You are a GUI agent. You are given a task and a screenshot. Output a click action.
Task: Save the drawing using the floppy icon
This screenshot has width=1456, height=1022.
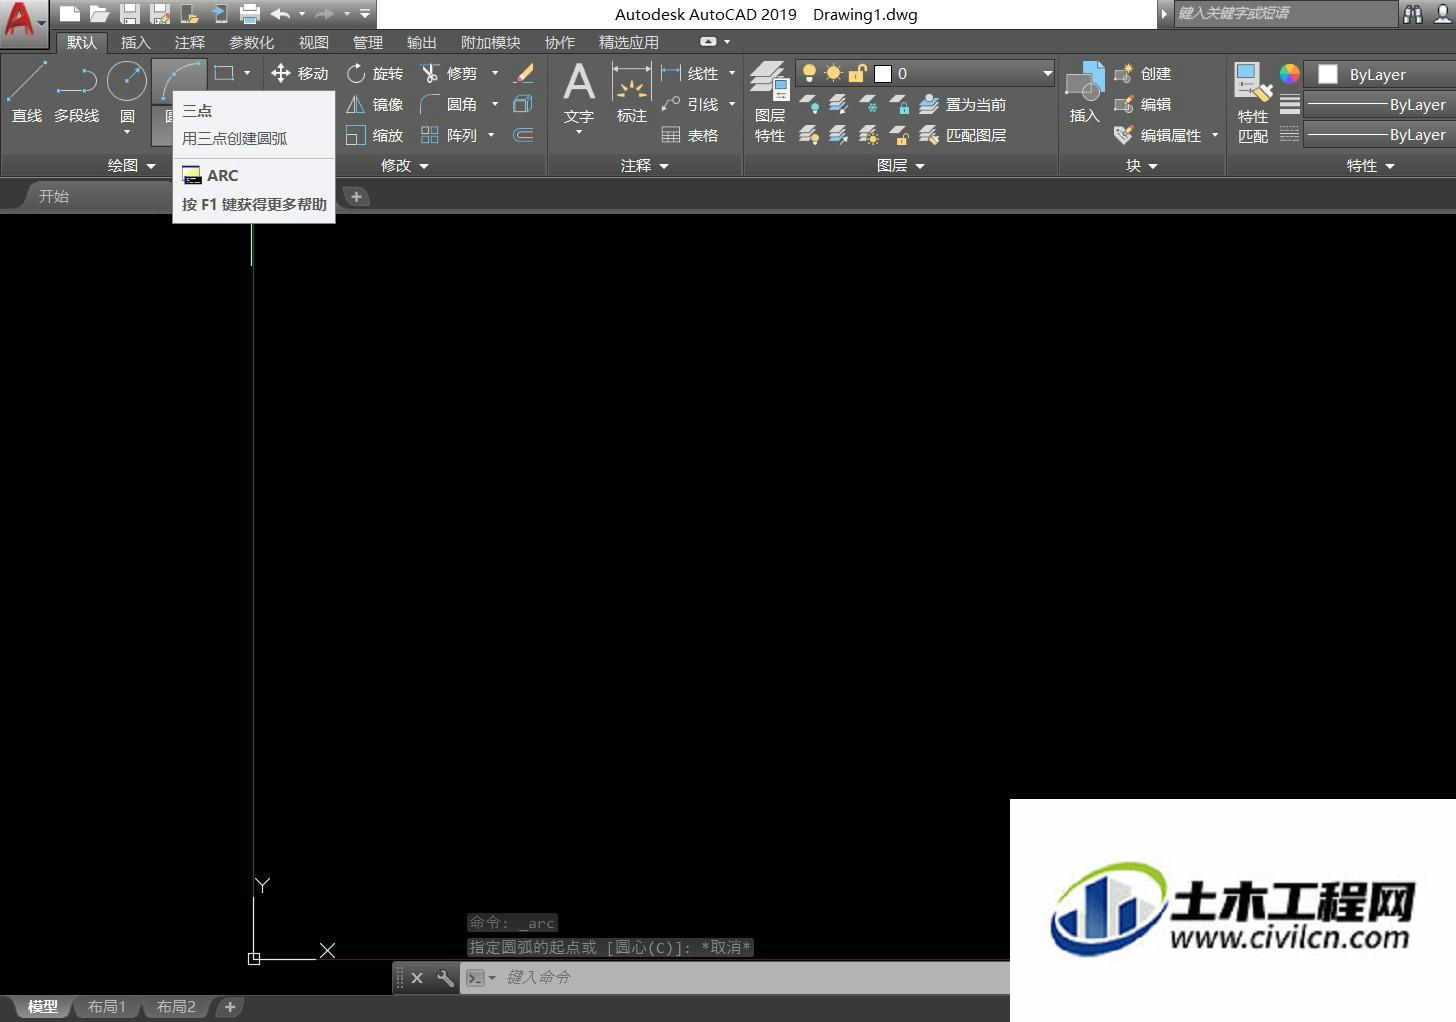click(129, 14)
